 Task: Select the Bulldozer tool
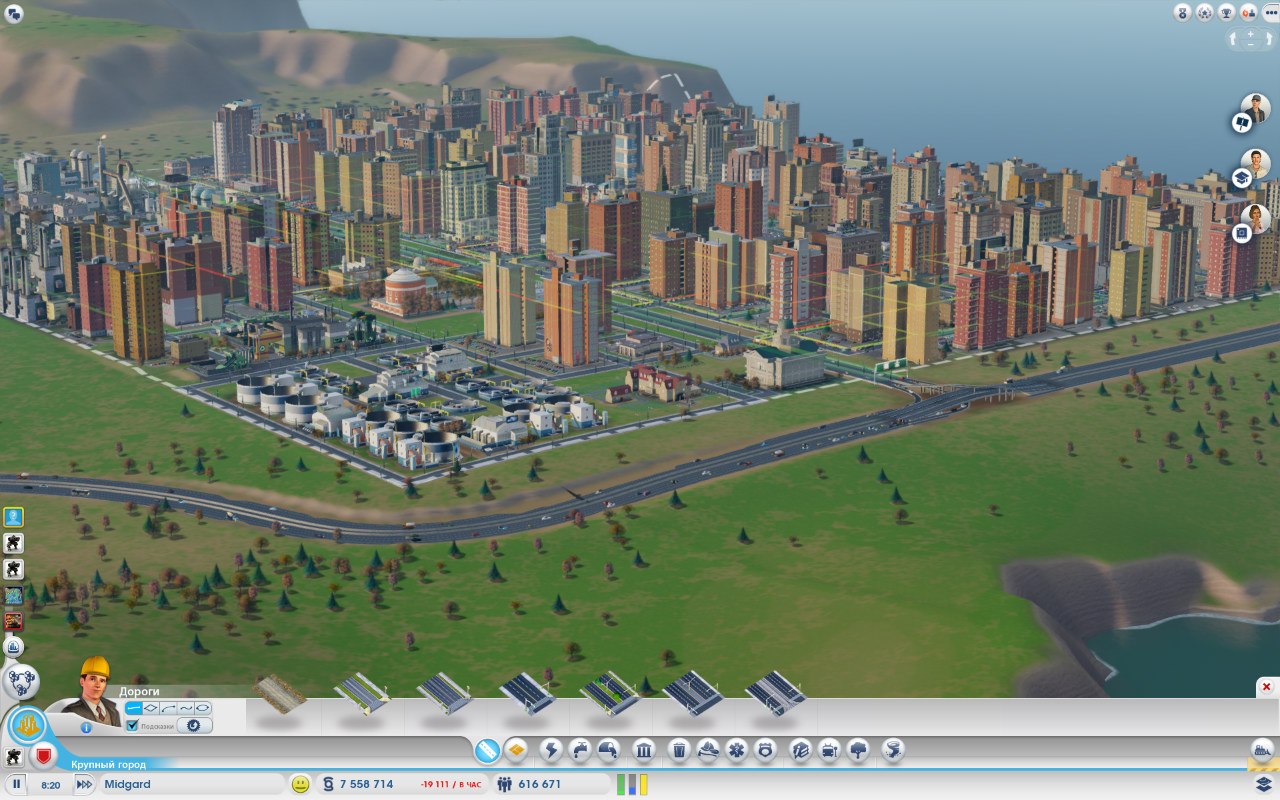click(x=1263, y=750)
